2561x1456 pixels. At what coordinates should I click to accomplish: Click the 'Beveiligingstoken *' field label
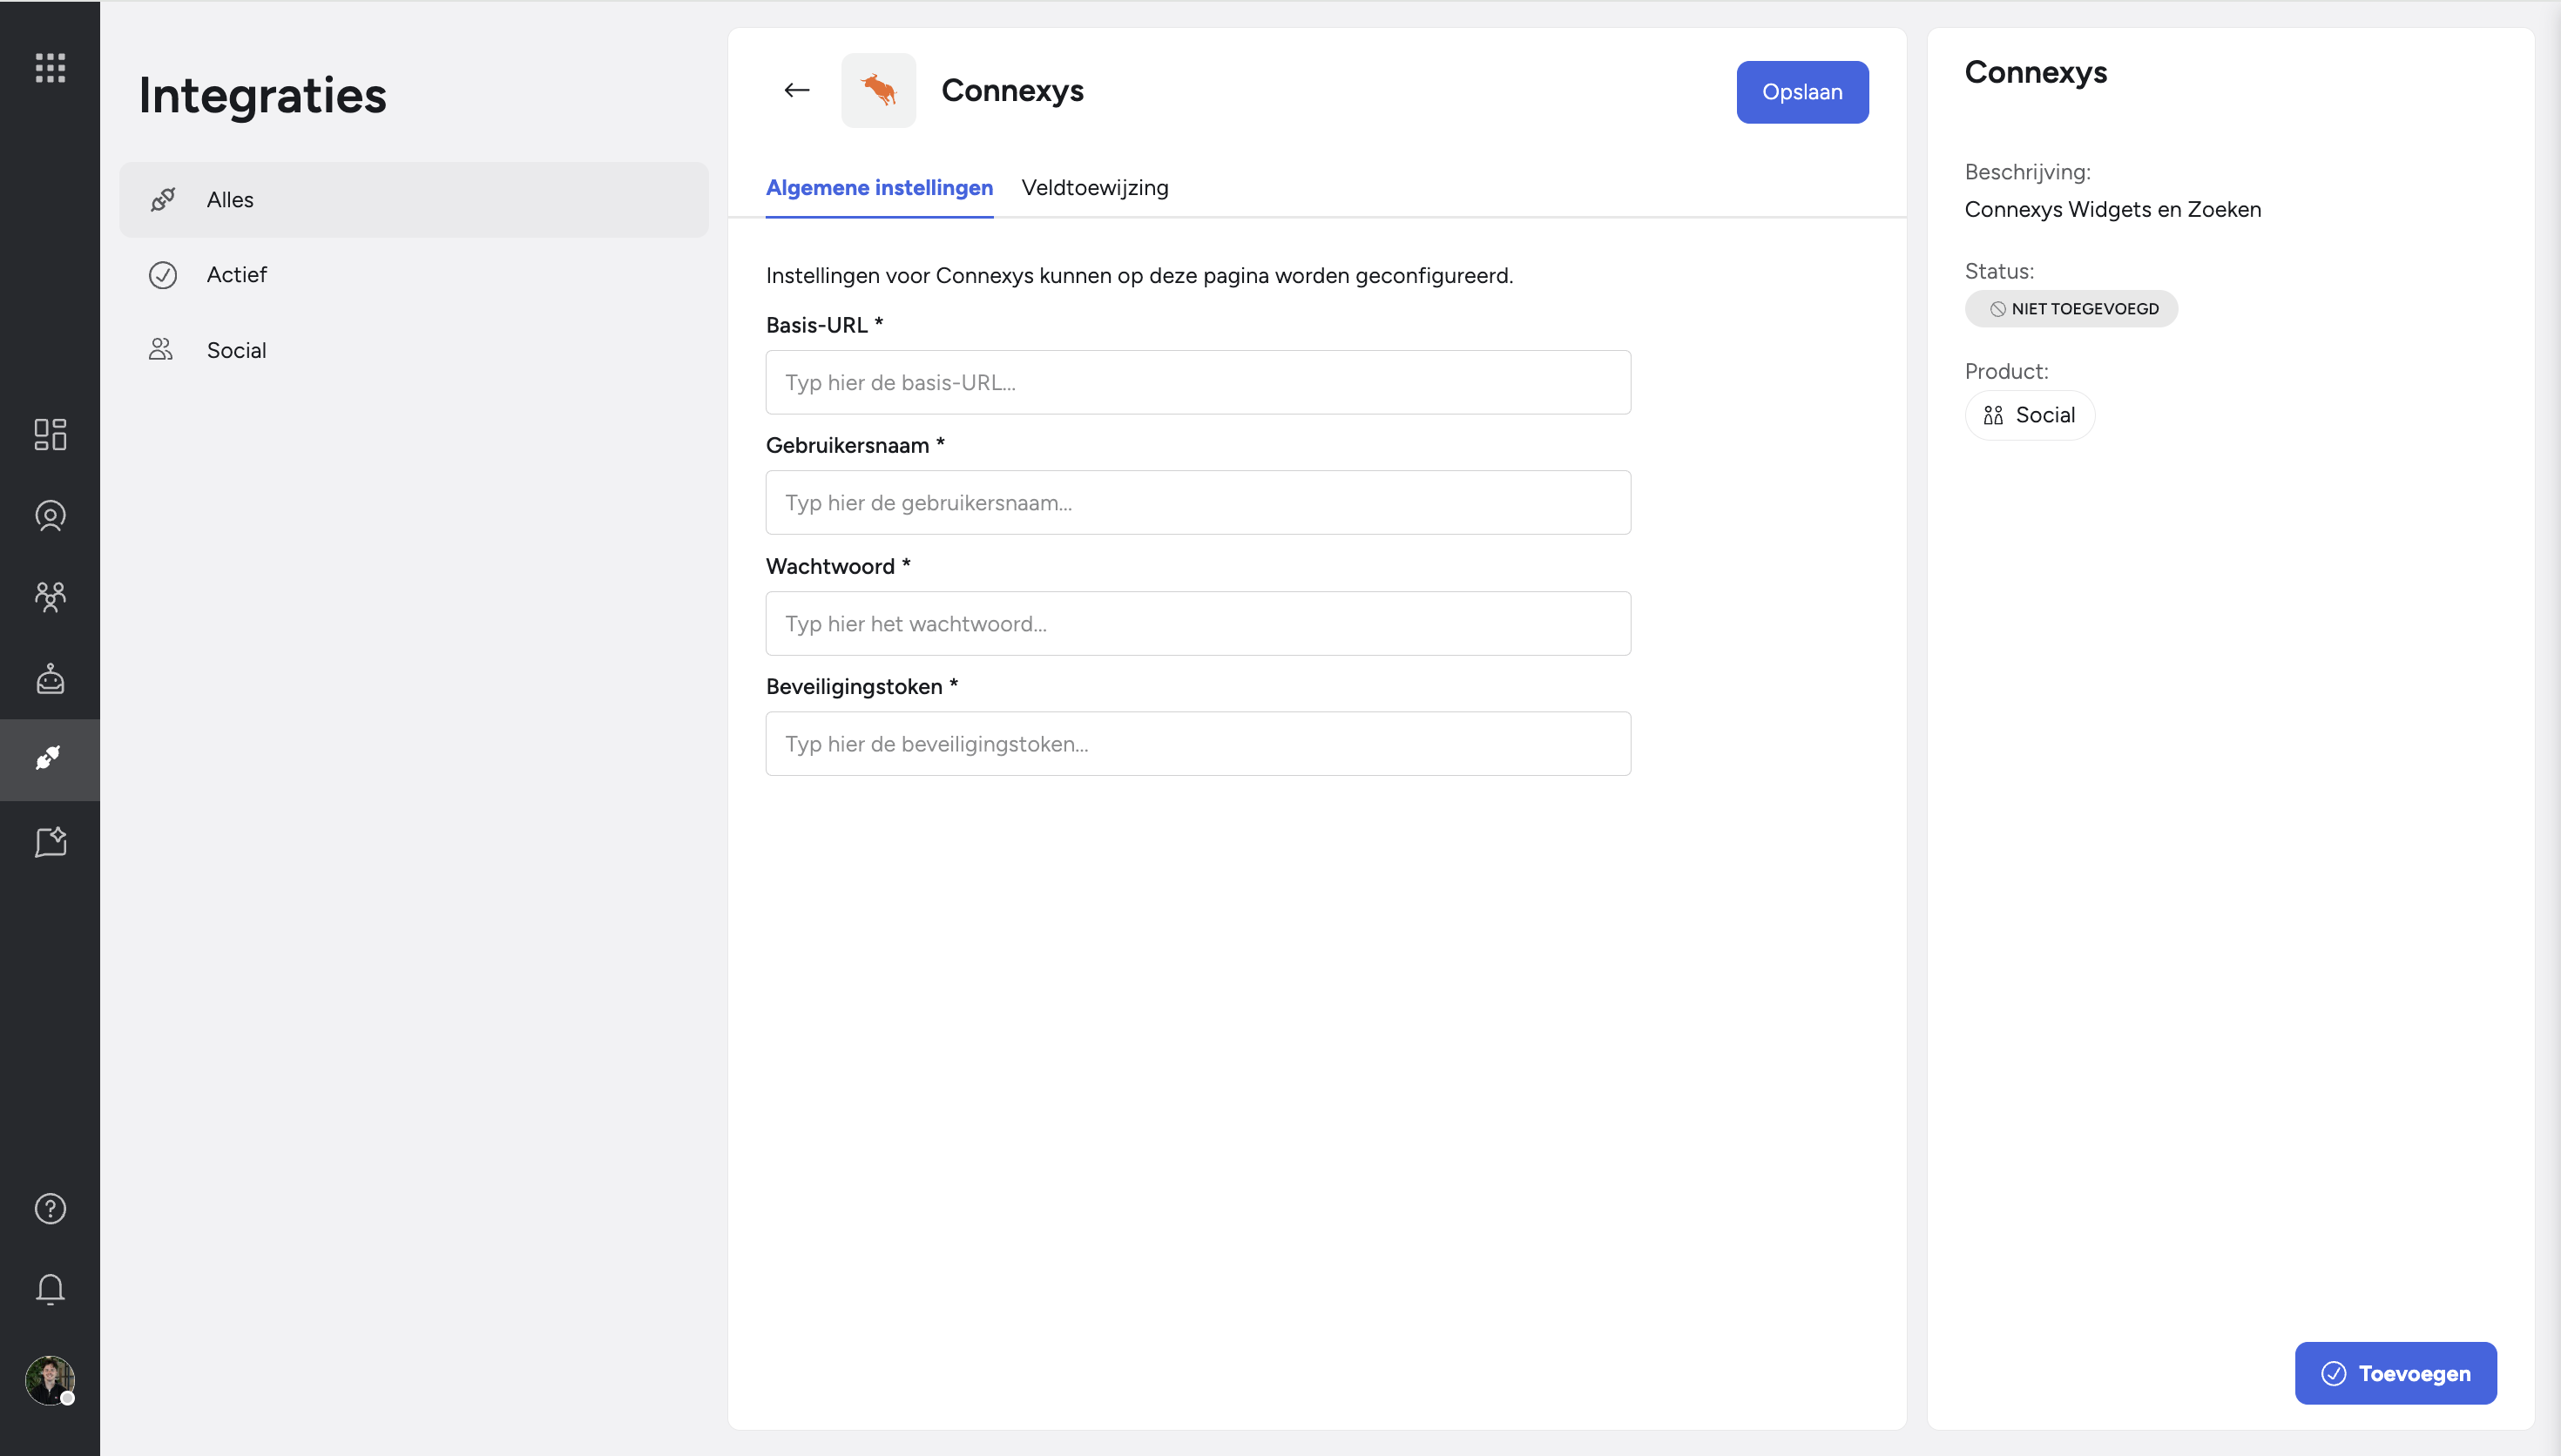[863, 687]
